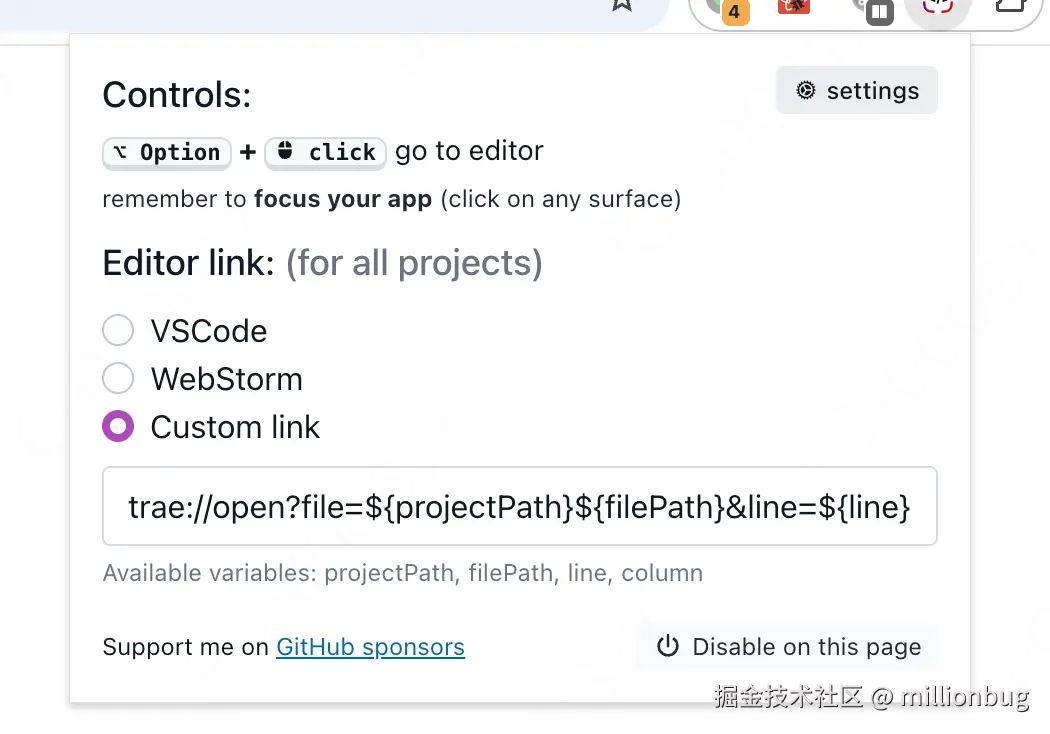
Task: Open the GitHub sponsors link
Action: pos(370,647)
